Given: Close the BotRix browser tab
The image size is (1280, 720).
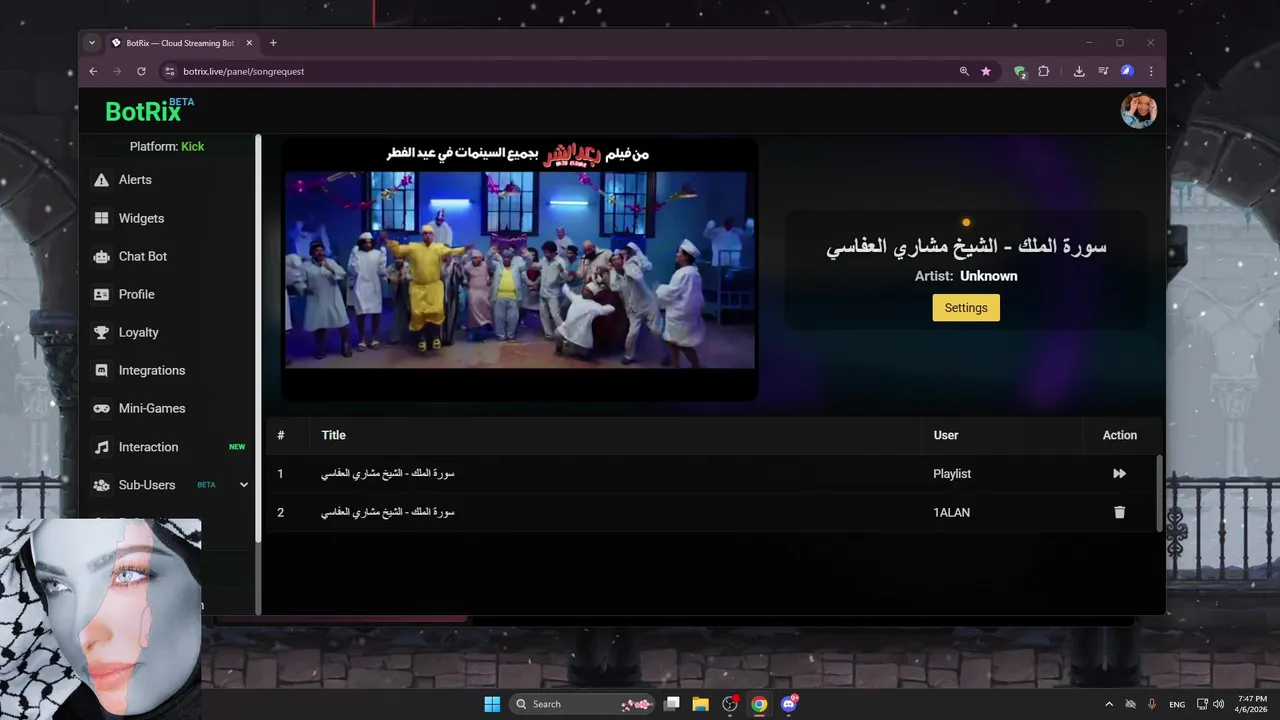Looking at the screenshot, I should tap(249, 43).
